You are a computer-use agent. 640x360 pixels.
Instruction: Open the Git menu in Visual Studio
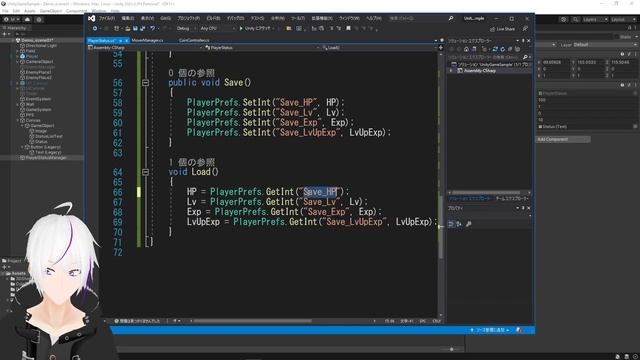click(165, 18)
